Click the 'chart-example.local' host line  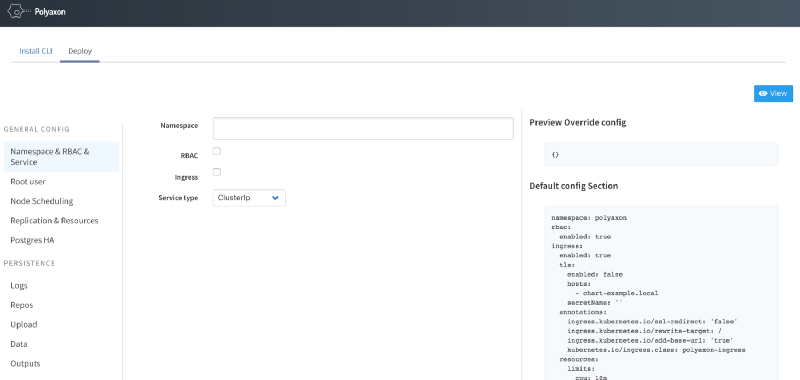coord(616,293)
